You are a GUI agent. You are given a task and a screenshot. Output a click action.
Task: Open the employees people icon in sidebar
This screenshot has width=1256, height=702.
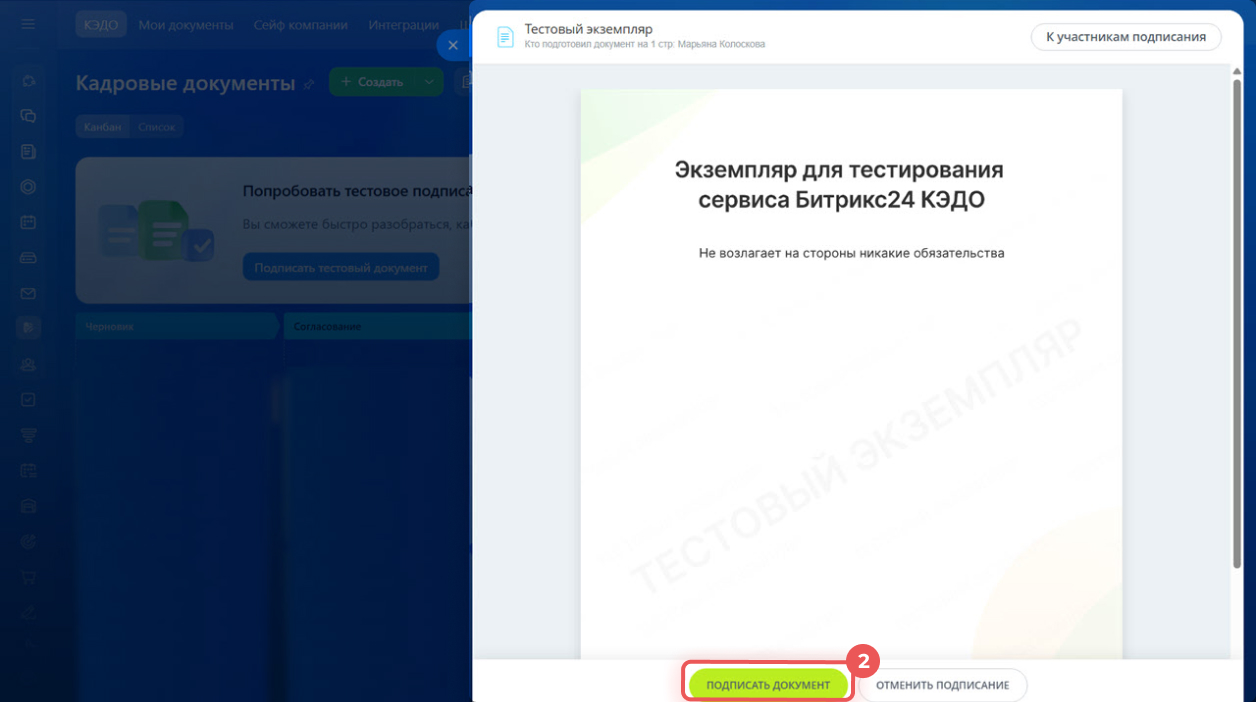click(x=28, y=364)
